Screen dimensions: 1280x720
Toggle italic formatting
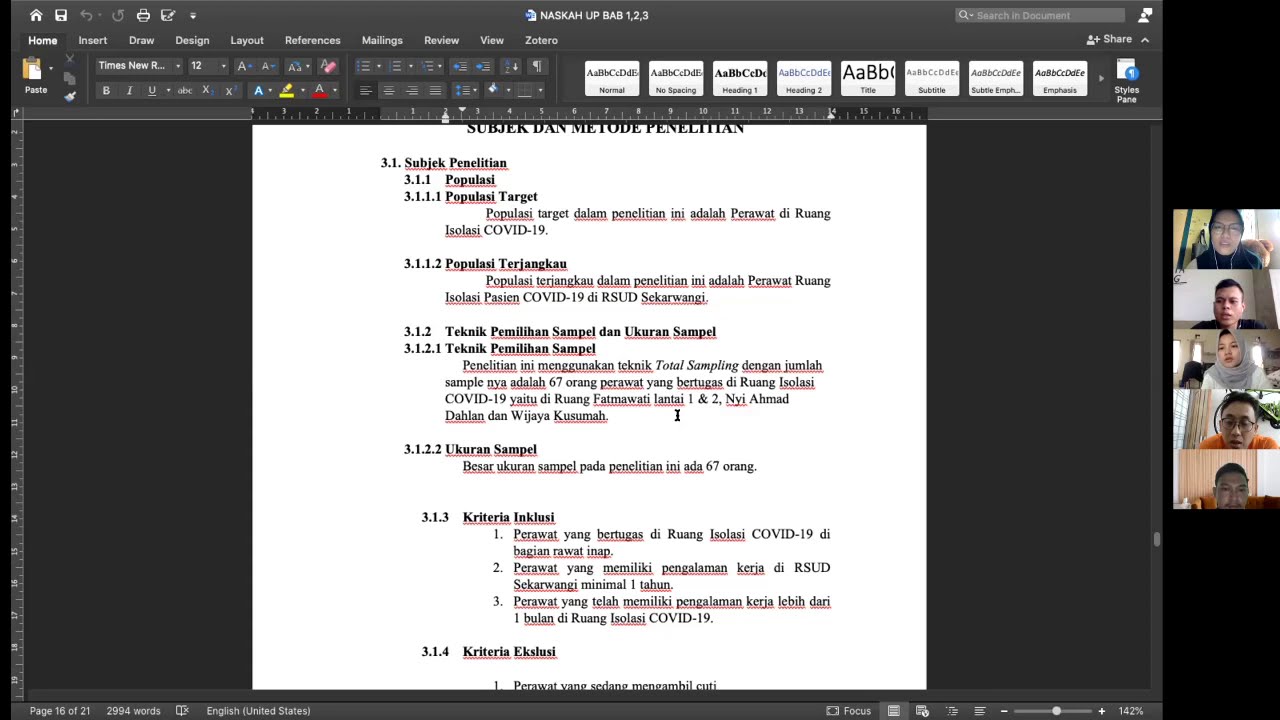[x=129, y=91]
